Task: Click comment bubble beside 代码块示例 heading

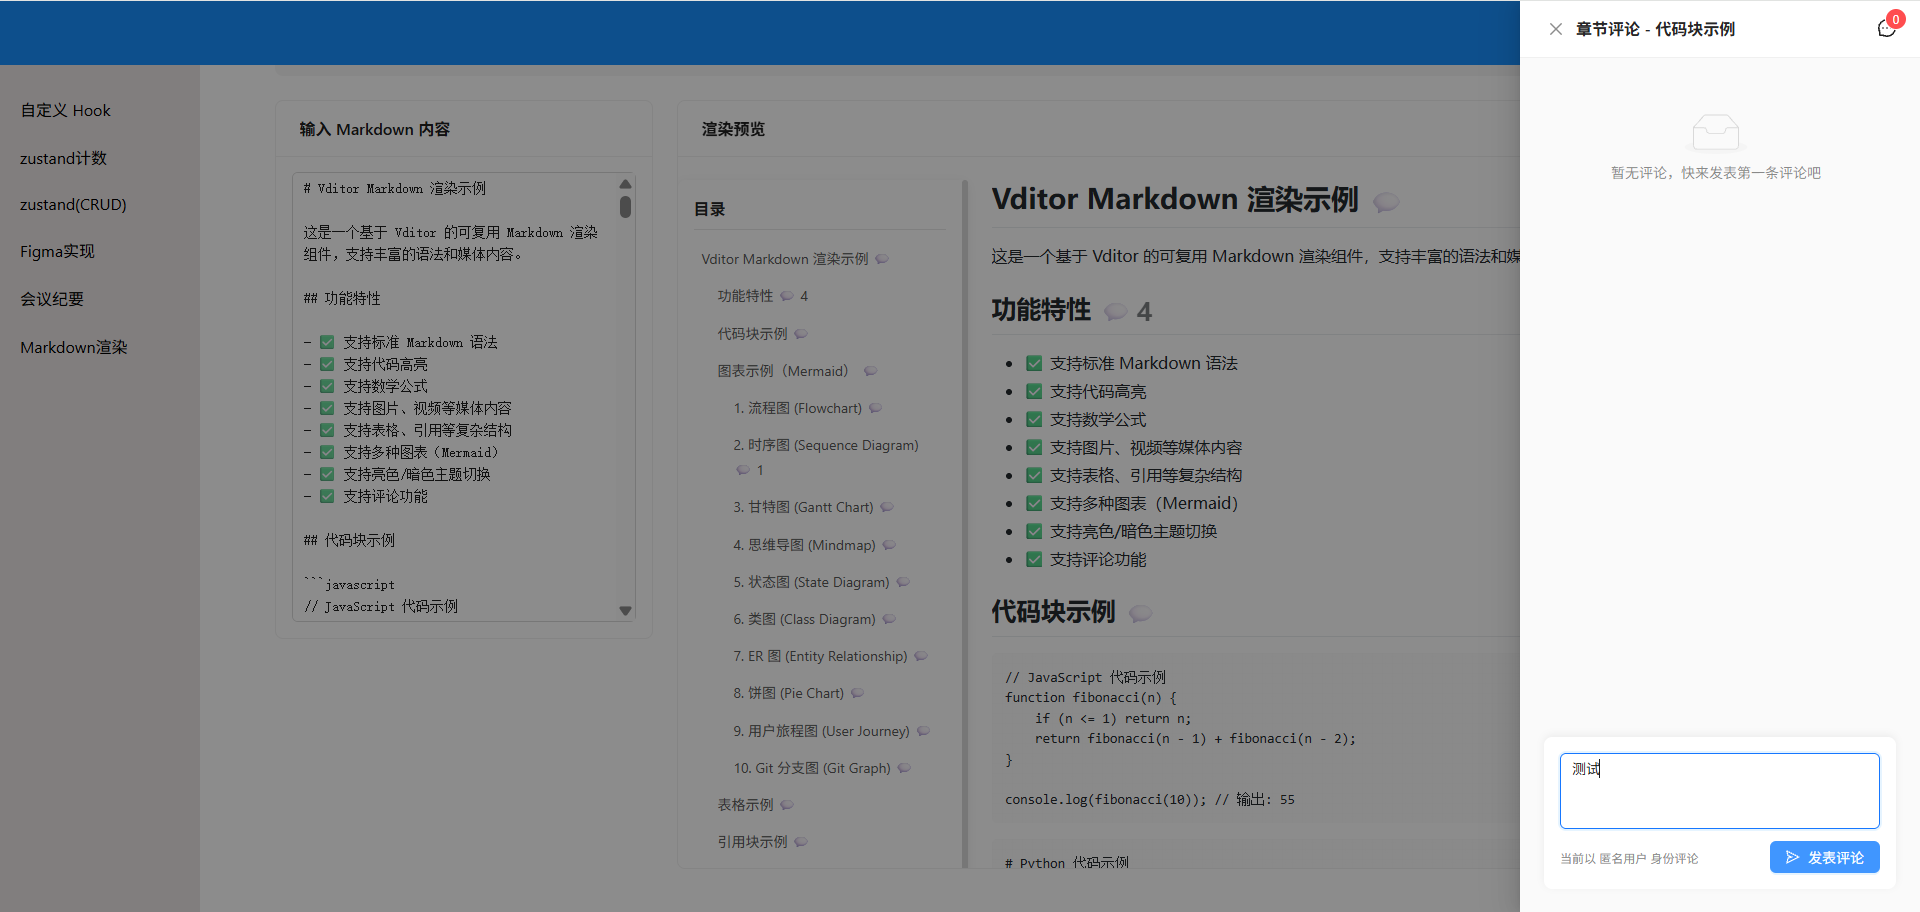Action: point(1140,613)
